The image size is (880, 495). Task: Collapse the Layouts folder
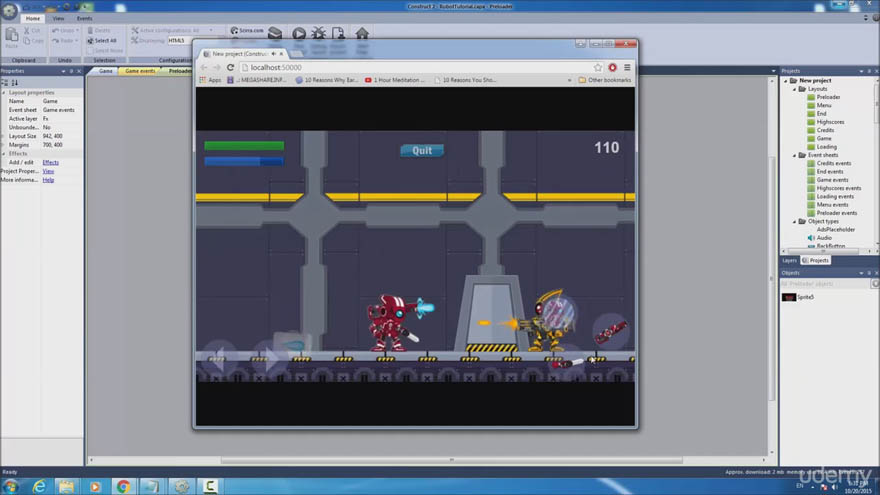click(795, 89)
